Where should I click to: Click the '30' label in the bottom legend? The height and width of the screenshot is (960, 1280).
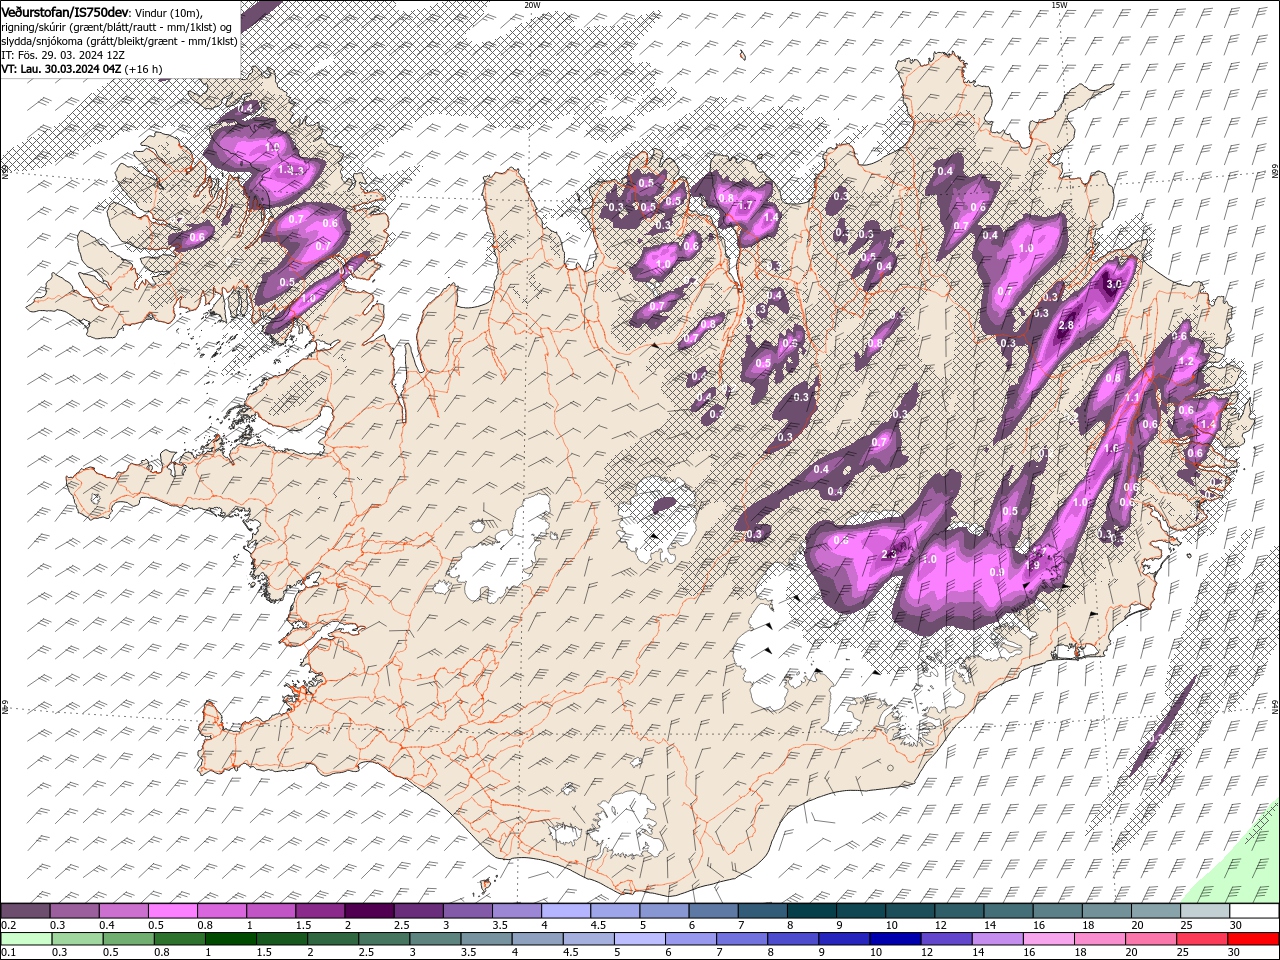(1235, 953)
